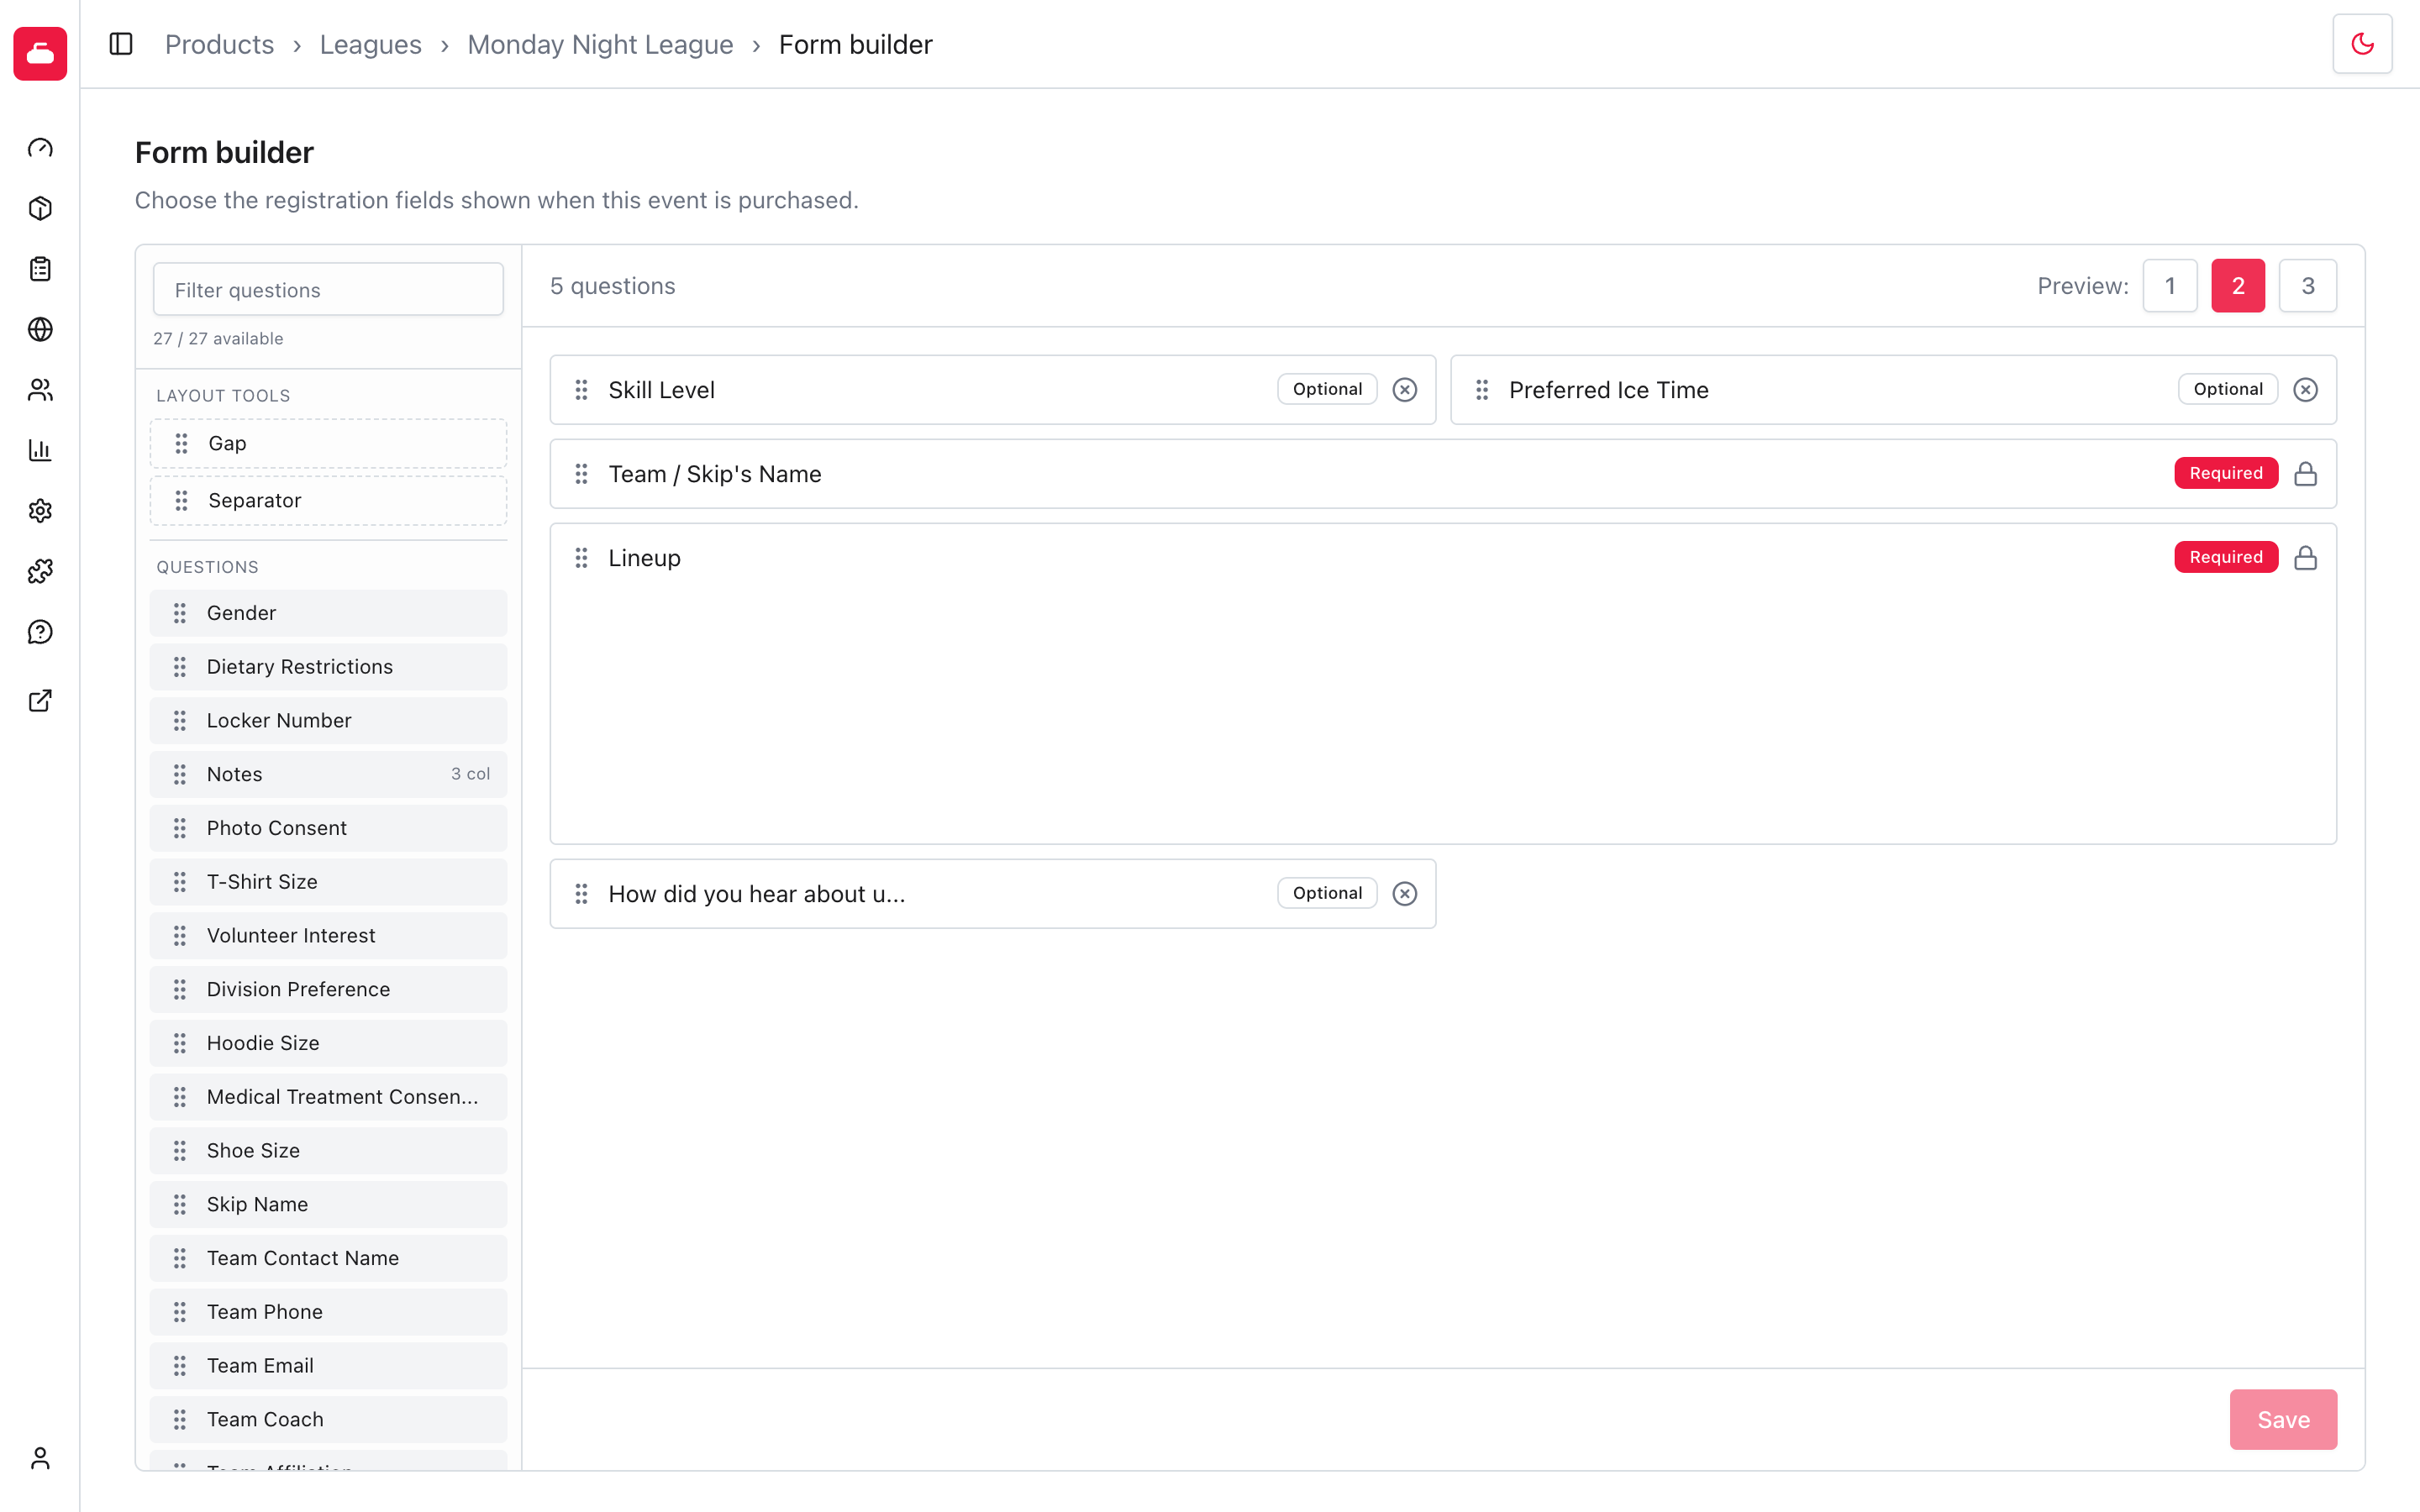This screenshot has height=1512, width=2420.
Task: Toggle Optional badge on Preferred Ice Time
Action: (2228, 389)
